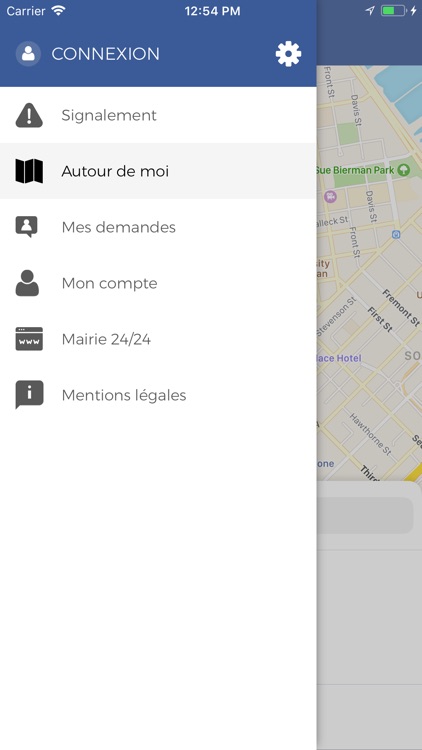Click the folded map icon
Screen dimensions: 422x750
coord(29,171)
